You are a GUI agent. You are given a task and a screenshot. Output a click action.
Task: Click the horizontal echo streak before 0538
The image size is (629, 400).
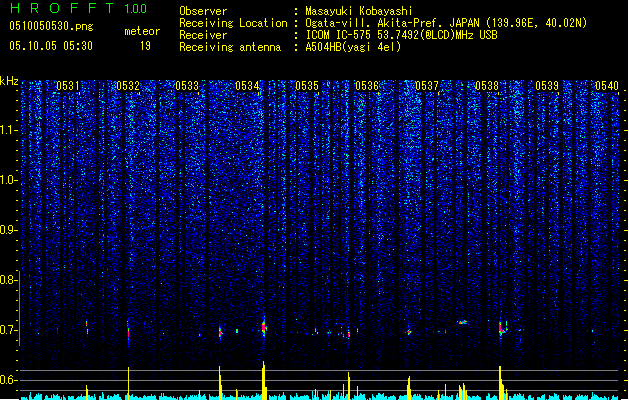463,322
